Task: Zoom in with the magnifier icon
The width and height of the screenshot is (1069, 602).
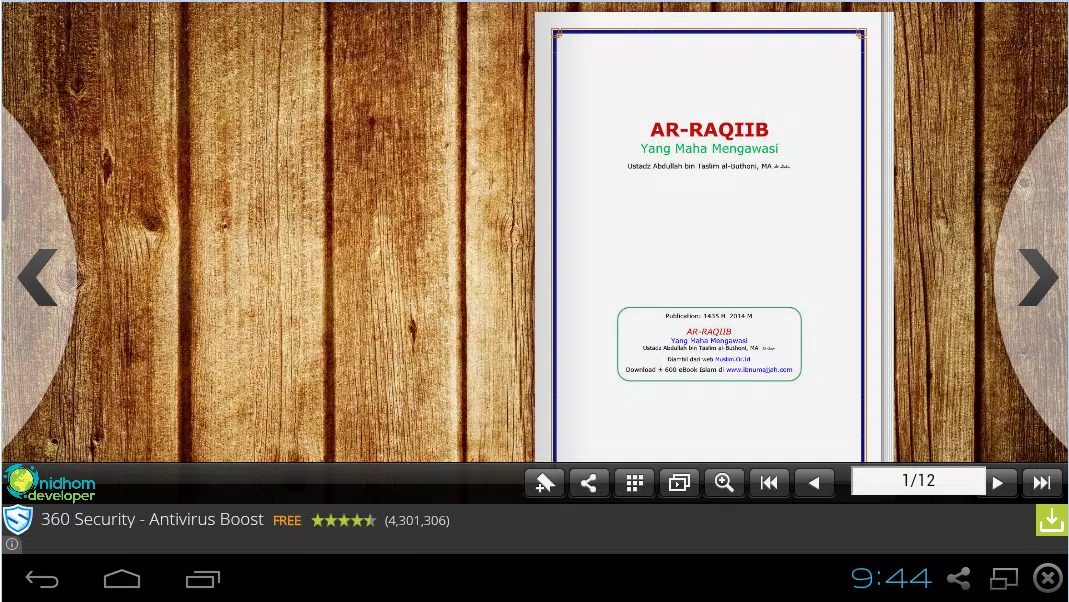Action: coord(724,483)
